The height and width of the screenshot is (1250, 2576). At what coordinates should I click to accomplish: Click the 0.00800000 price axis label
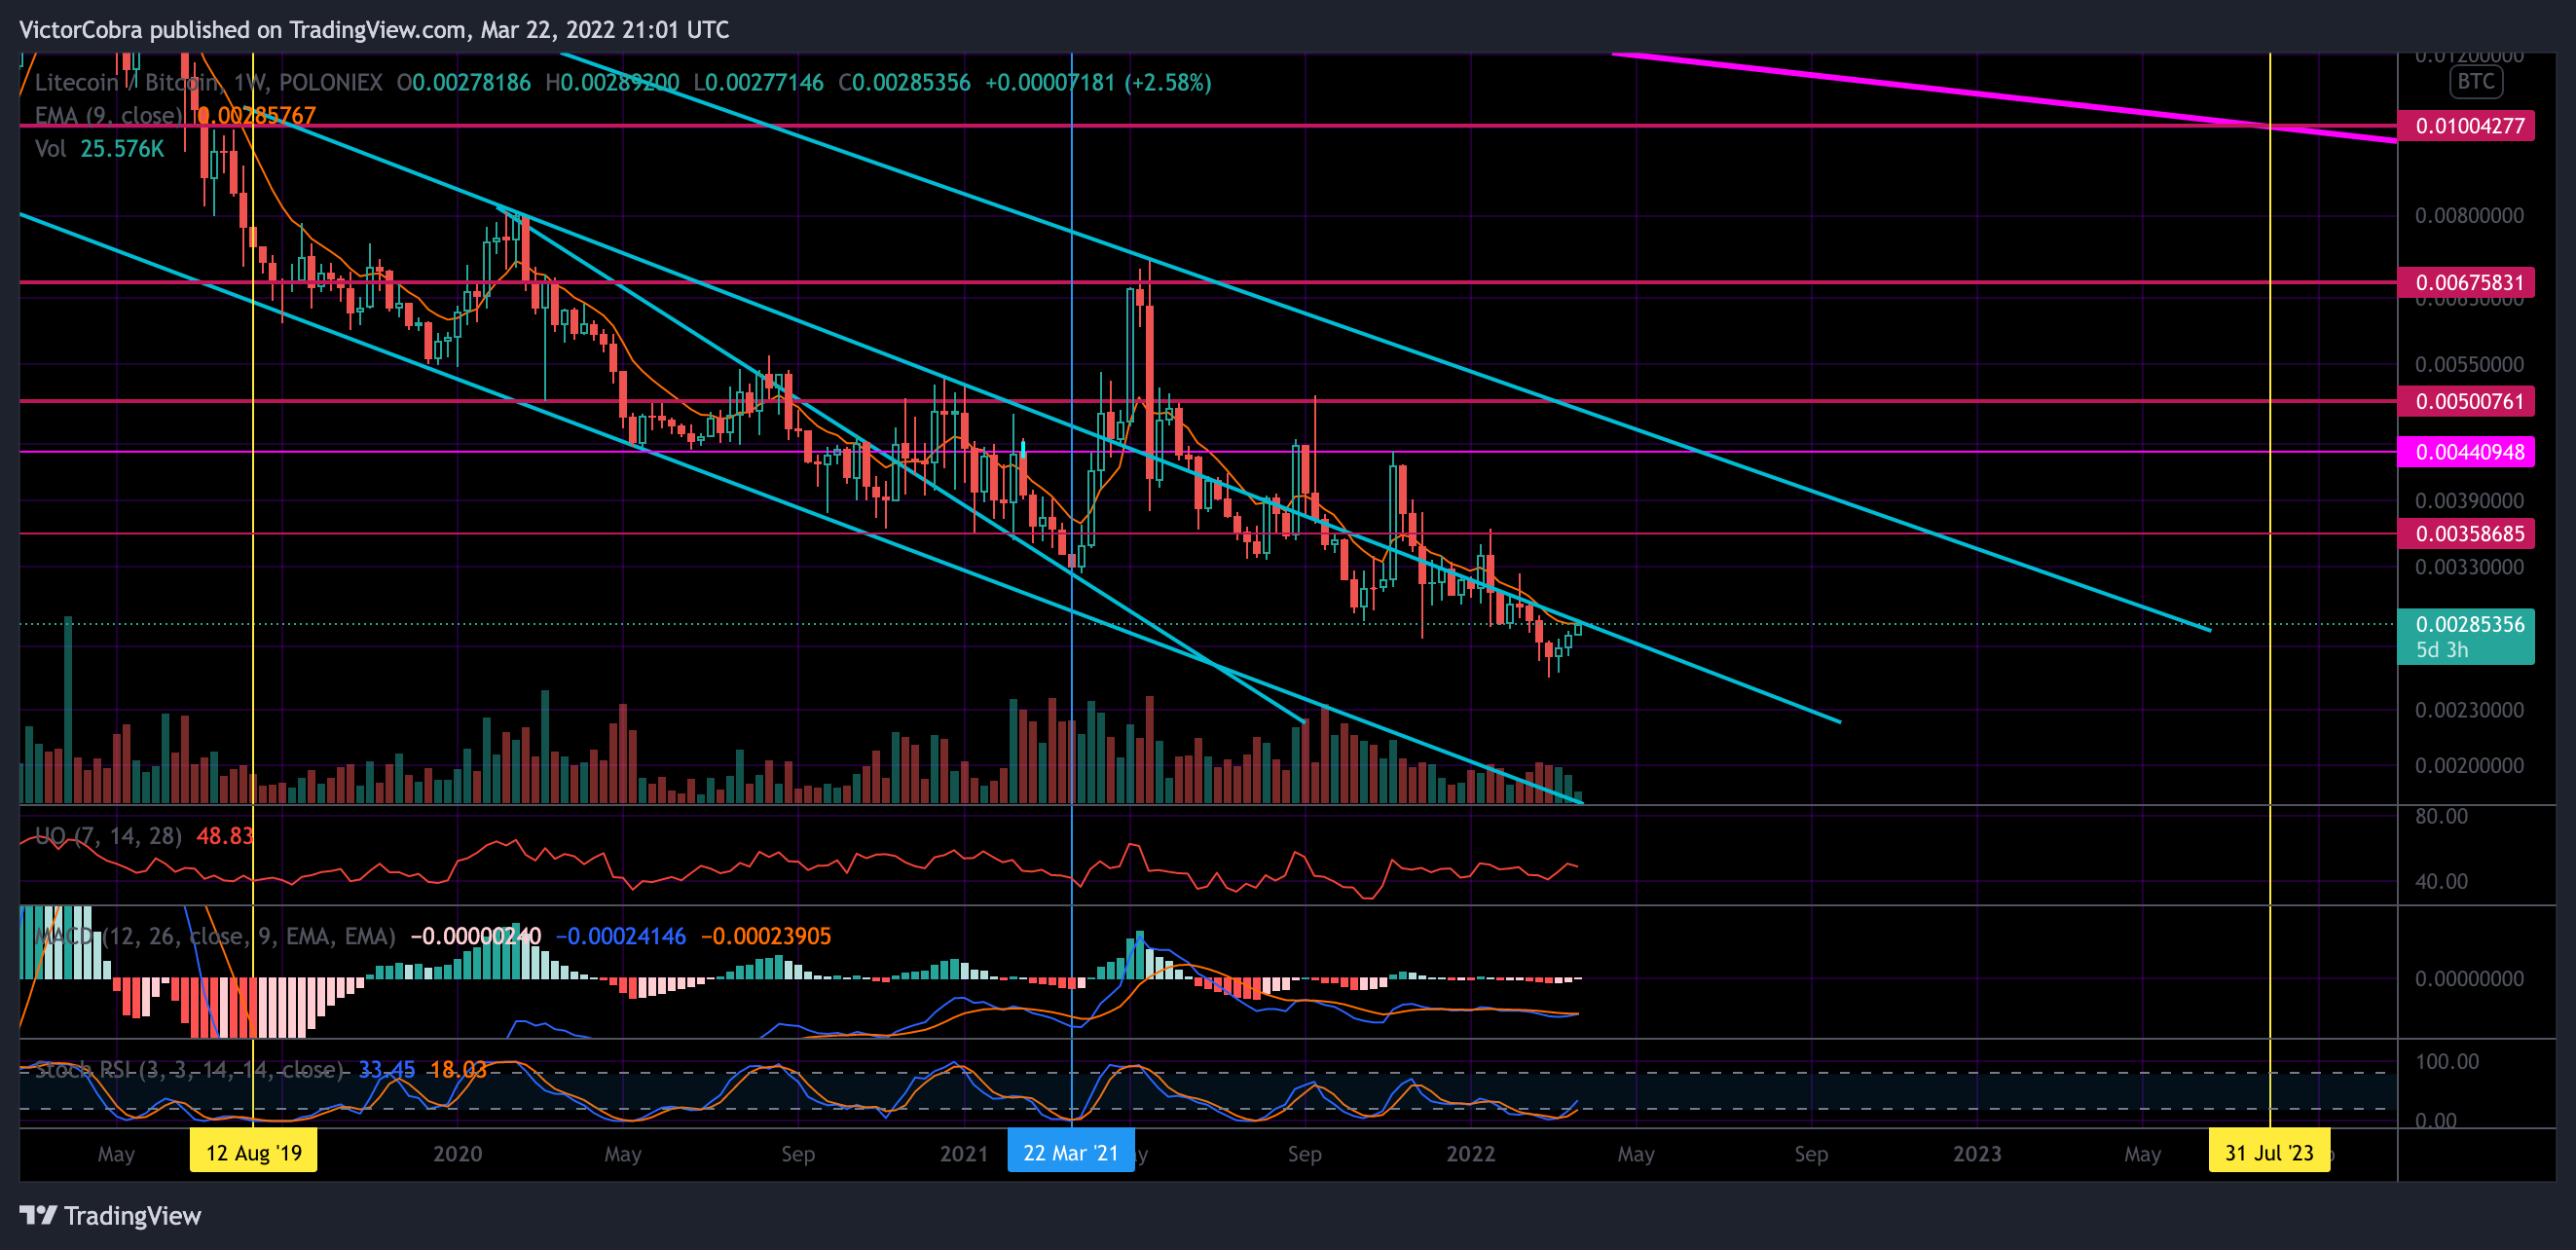(2469, 216)
